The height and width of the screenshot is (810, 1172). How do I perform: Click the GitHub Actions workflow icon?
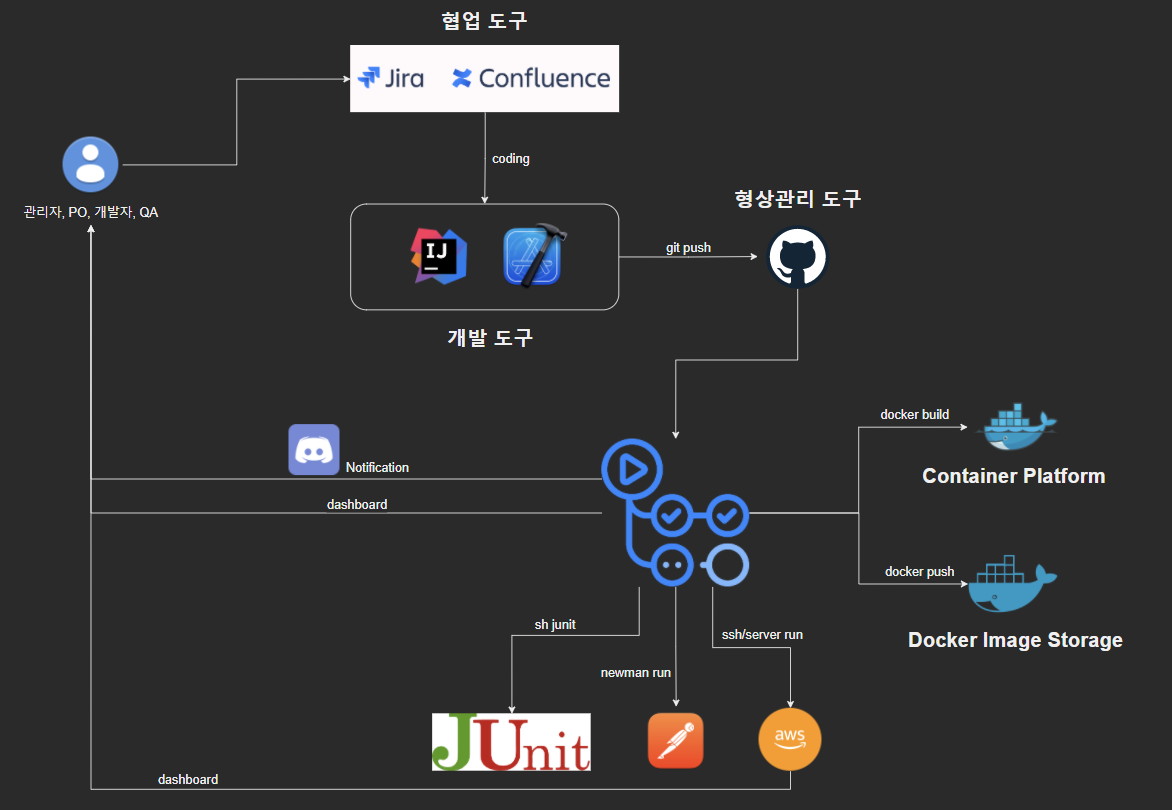coord(676,513)
